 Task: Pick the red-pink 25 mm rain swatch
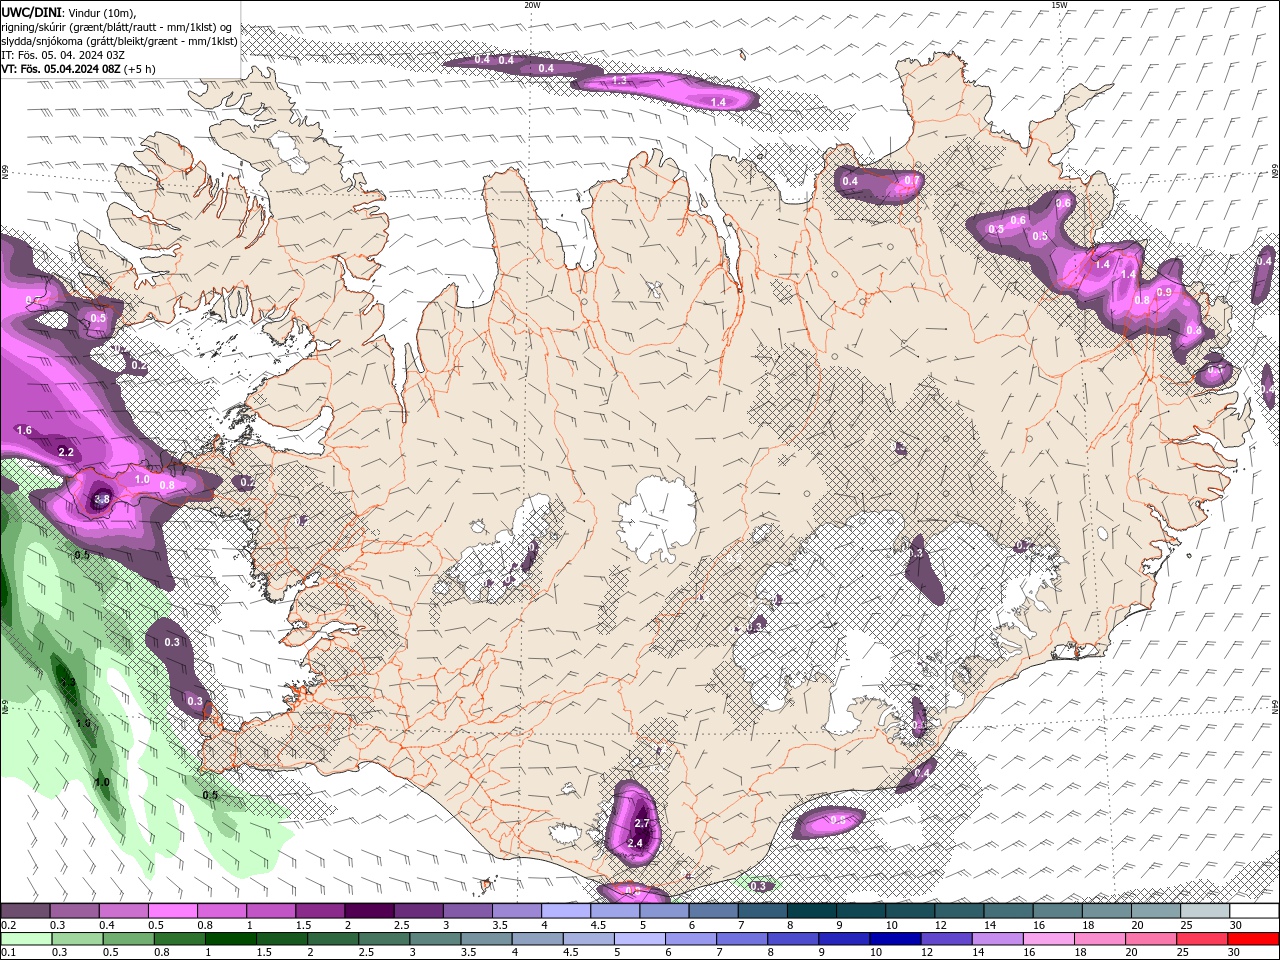(1203, 939)
